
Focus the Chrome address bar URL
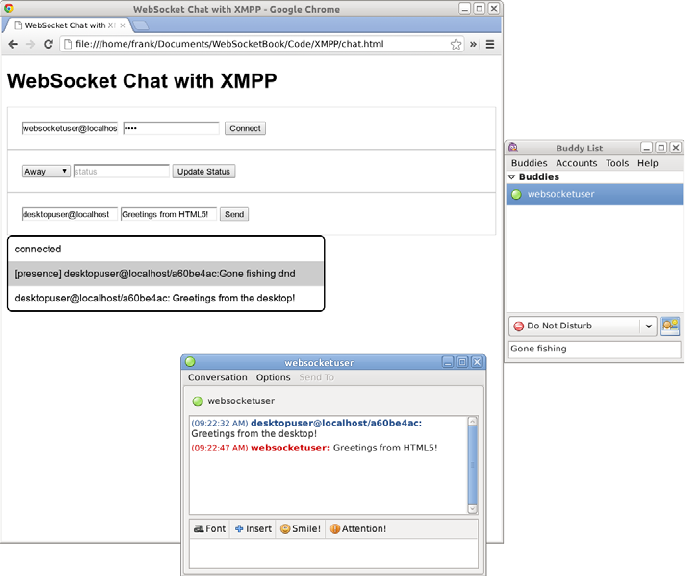(229, 44)
